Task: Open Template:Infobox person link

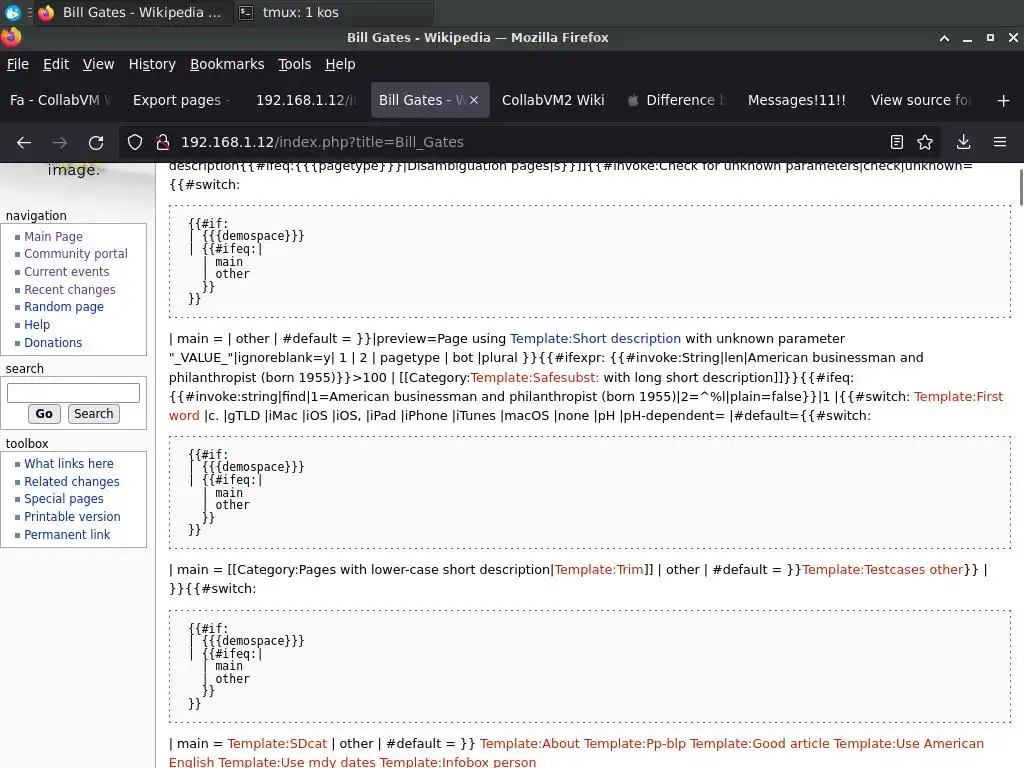Action: point(458,762)
